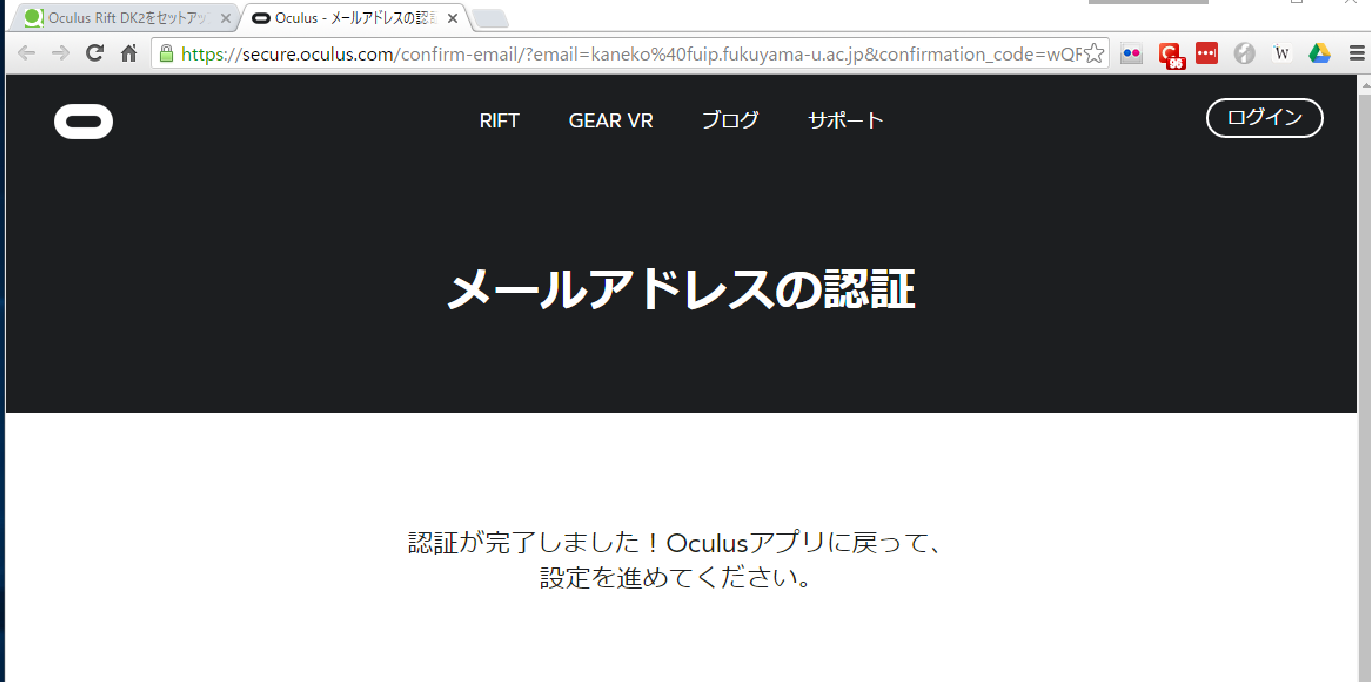
Task: Open the Wikipedia W extension icon
Action: click(x=1282, y=54)
